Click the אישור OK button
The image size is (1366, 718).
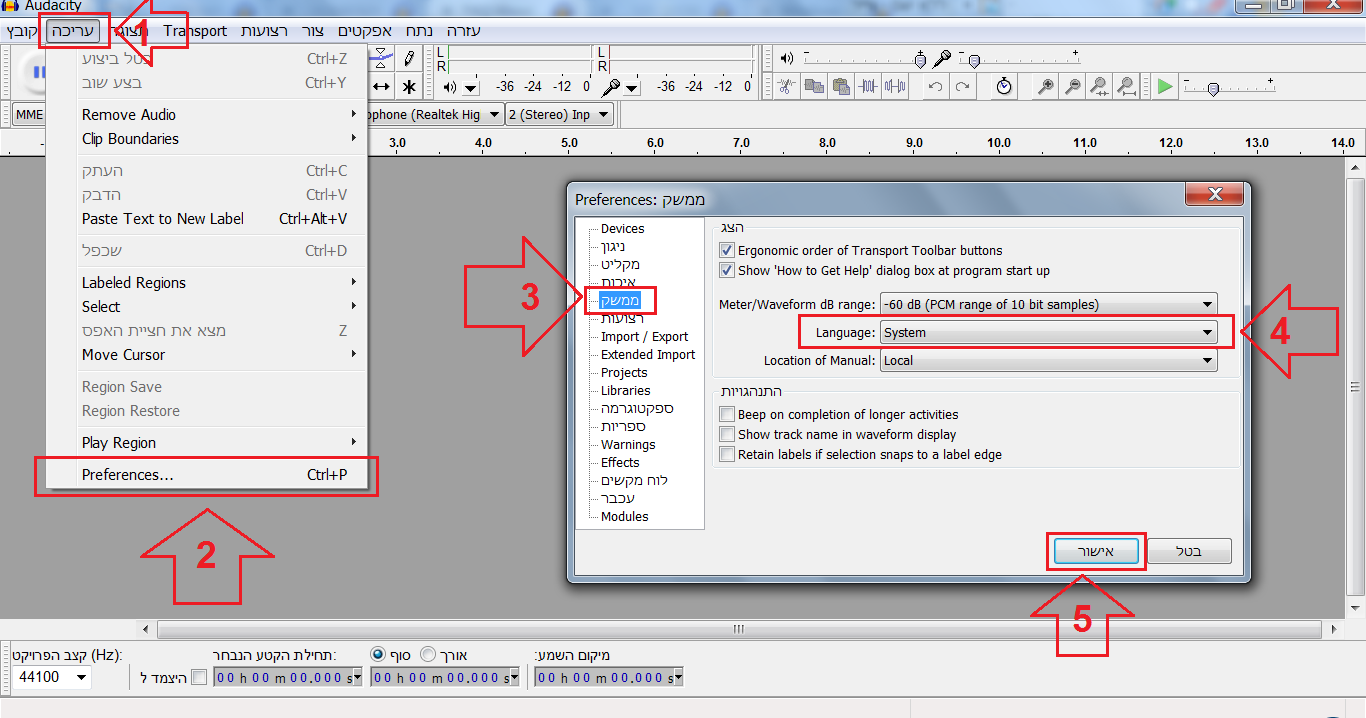click(1095, 551)
